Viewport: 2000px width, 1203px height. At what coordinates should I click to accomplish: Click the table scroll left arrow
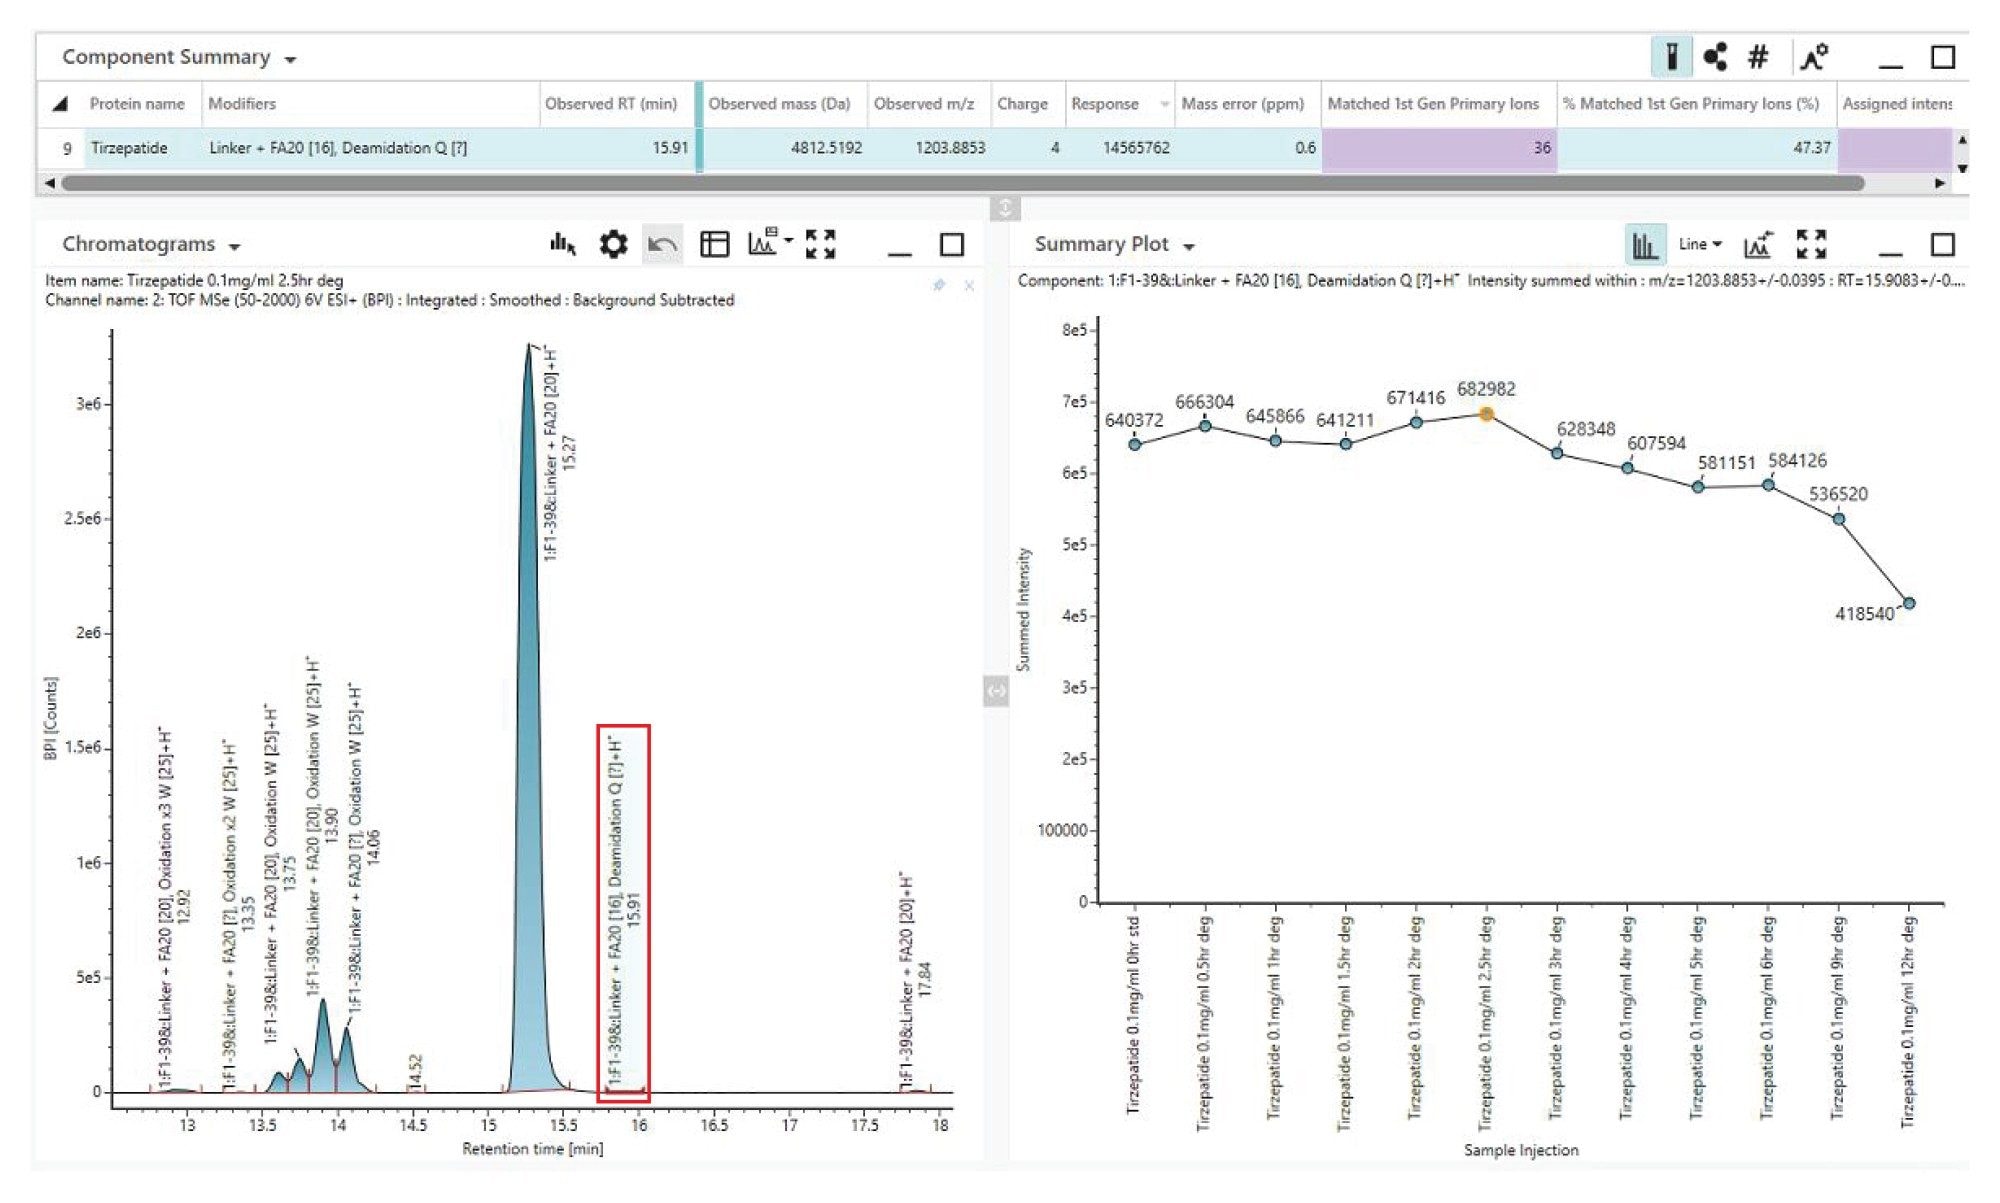point(49,183)
